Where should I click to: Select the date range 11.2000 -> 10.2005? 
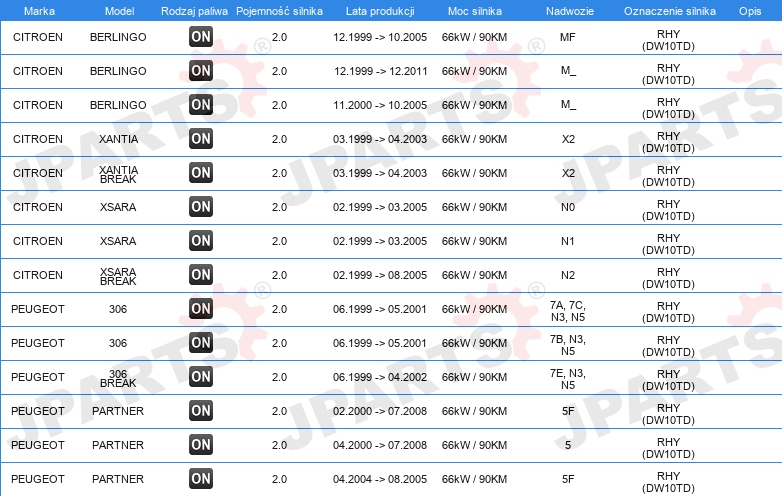pyautogui.click(x=380, y=105)
